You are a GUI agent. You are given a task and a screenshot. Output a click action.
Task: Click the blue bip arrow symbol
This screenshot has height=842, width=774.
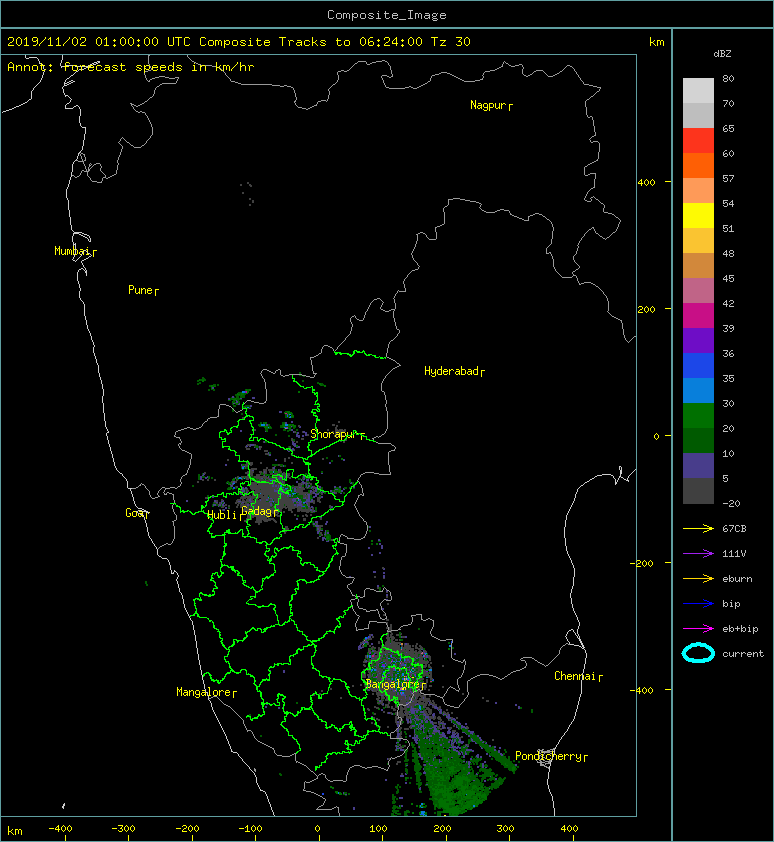click(x=698, y=604)
